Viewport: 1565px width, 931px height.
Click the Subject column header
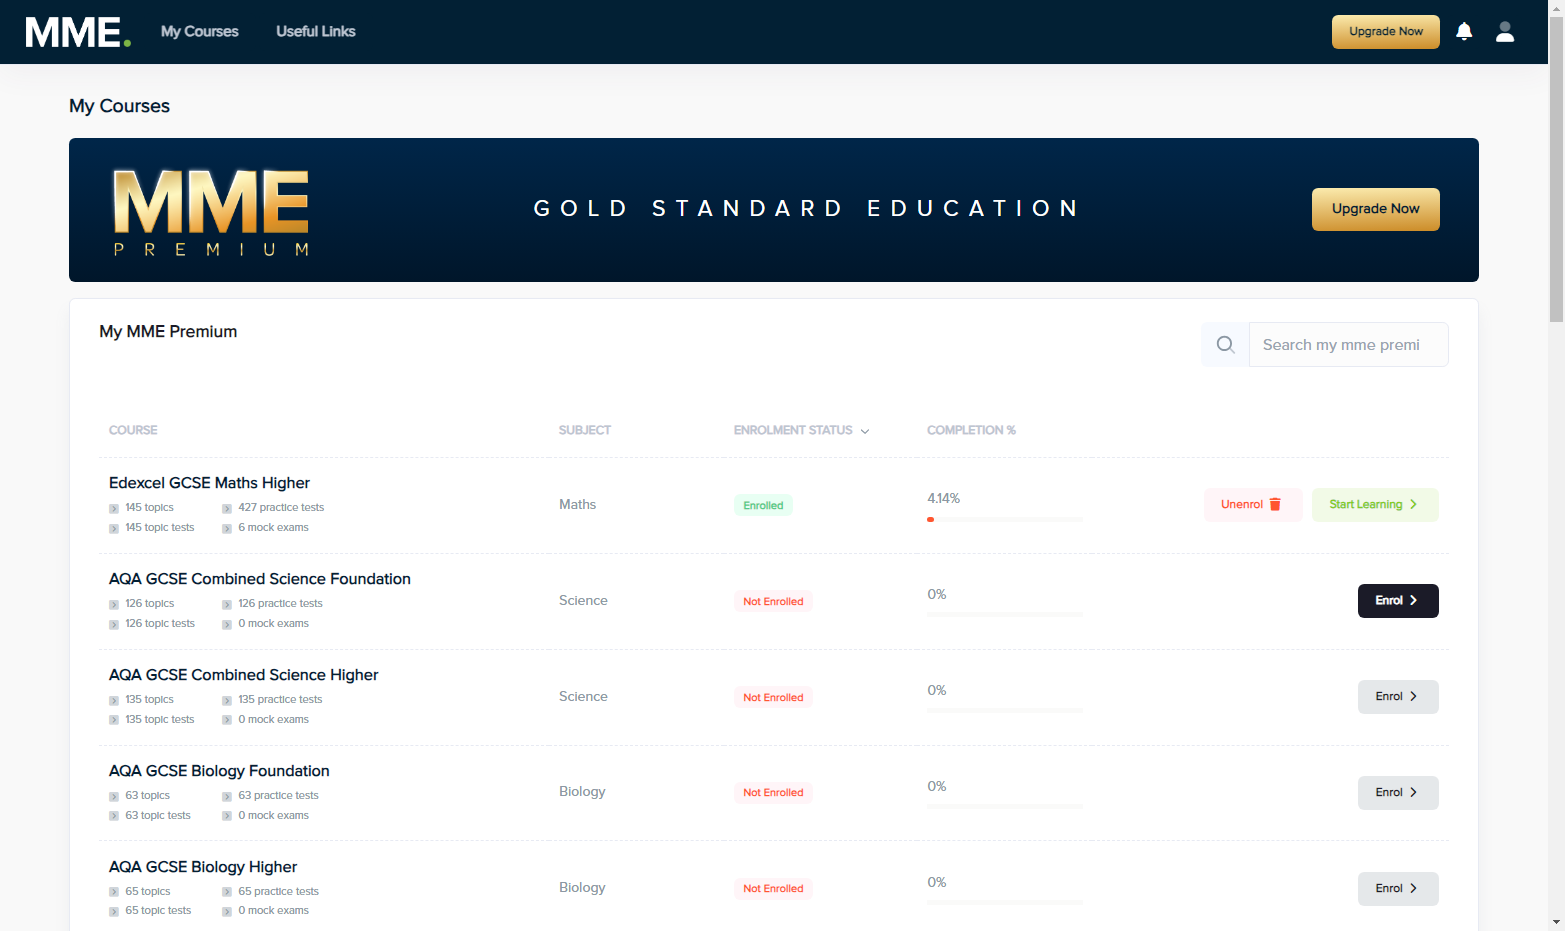pyautogui.click(x=585, y=431)
